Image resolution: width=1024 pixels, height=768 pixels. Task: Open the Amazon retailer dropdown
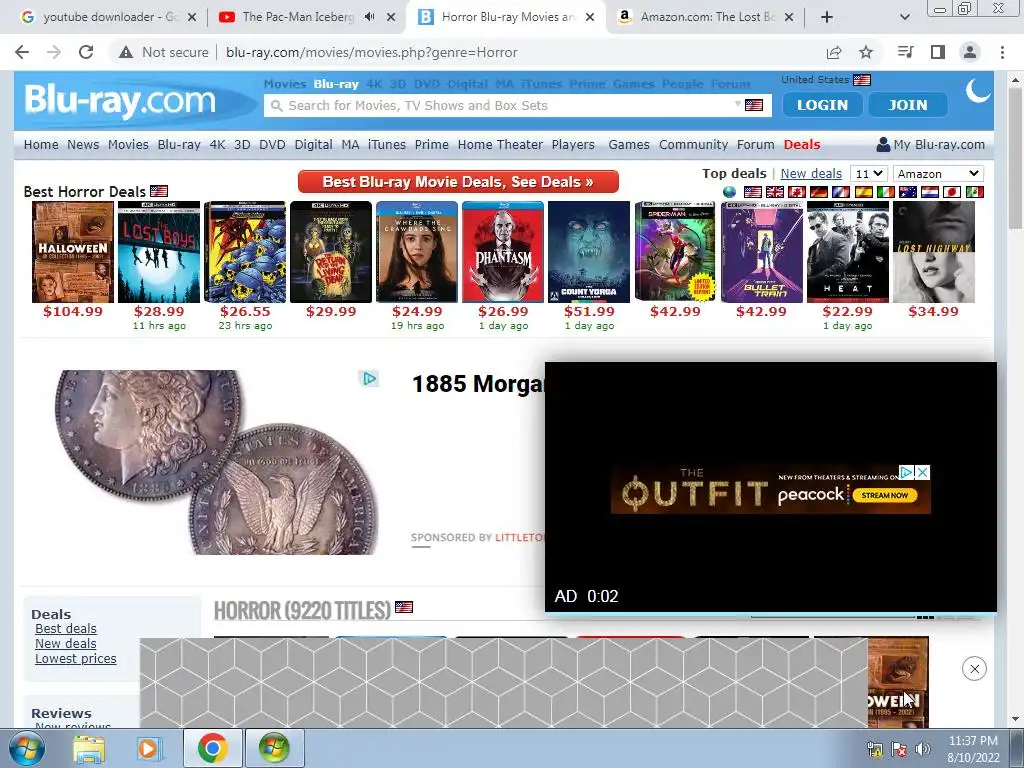(x=938, y=174)
